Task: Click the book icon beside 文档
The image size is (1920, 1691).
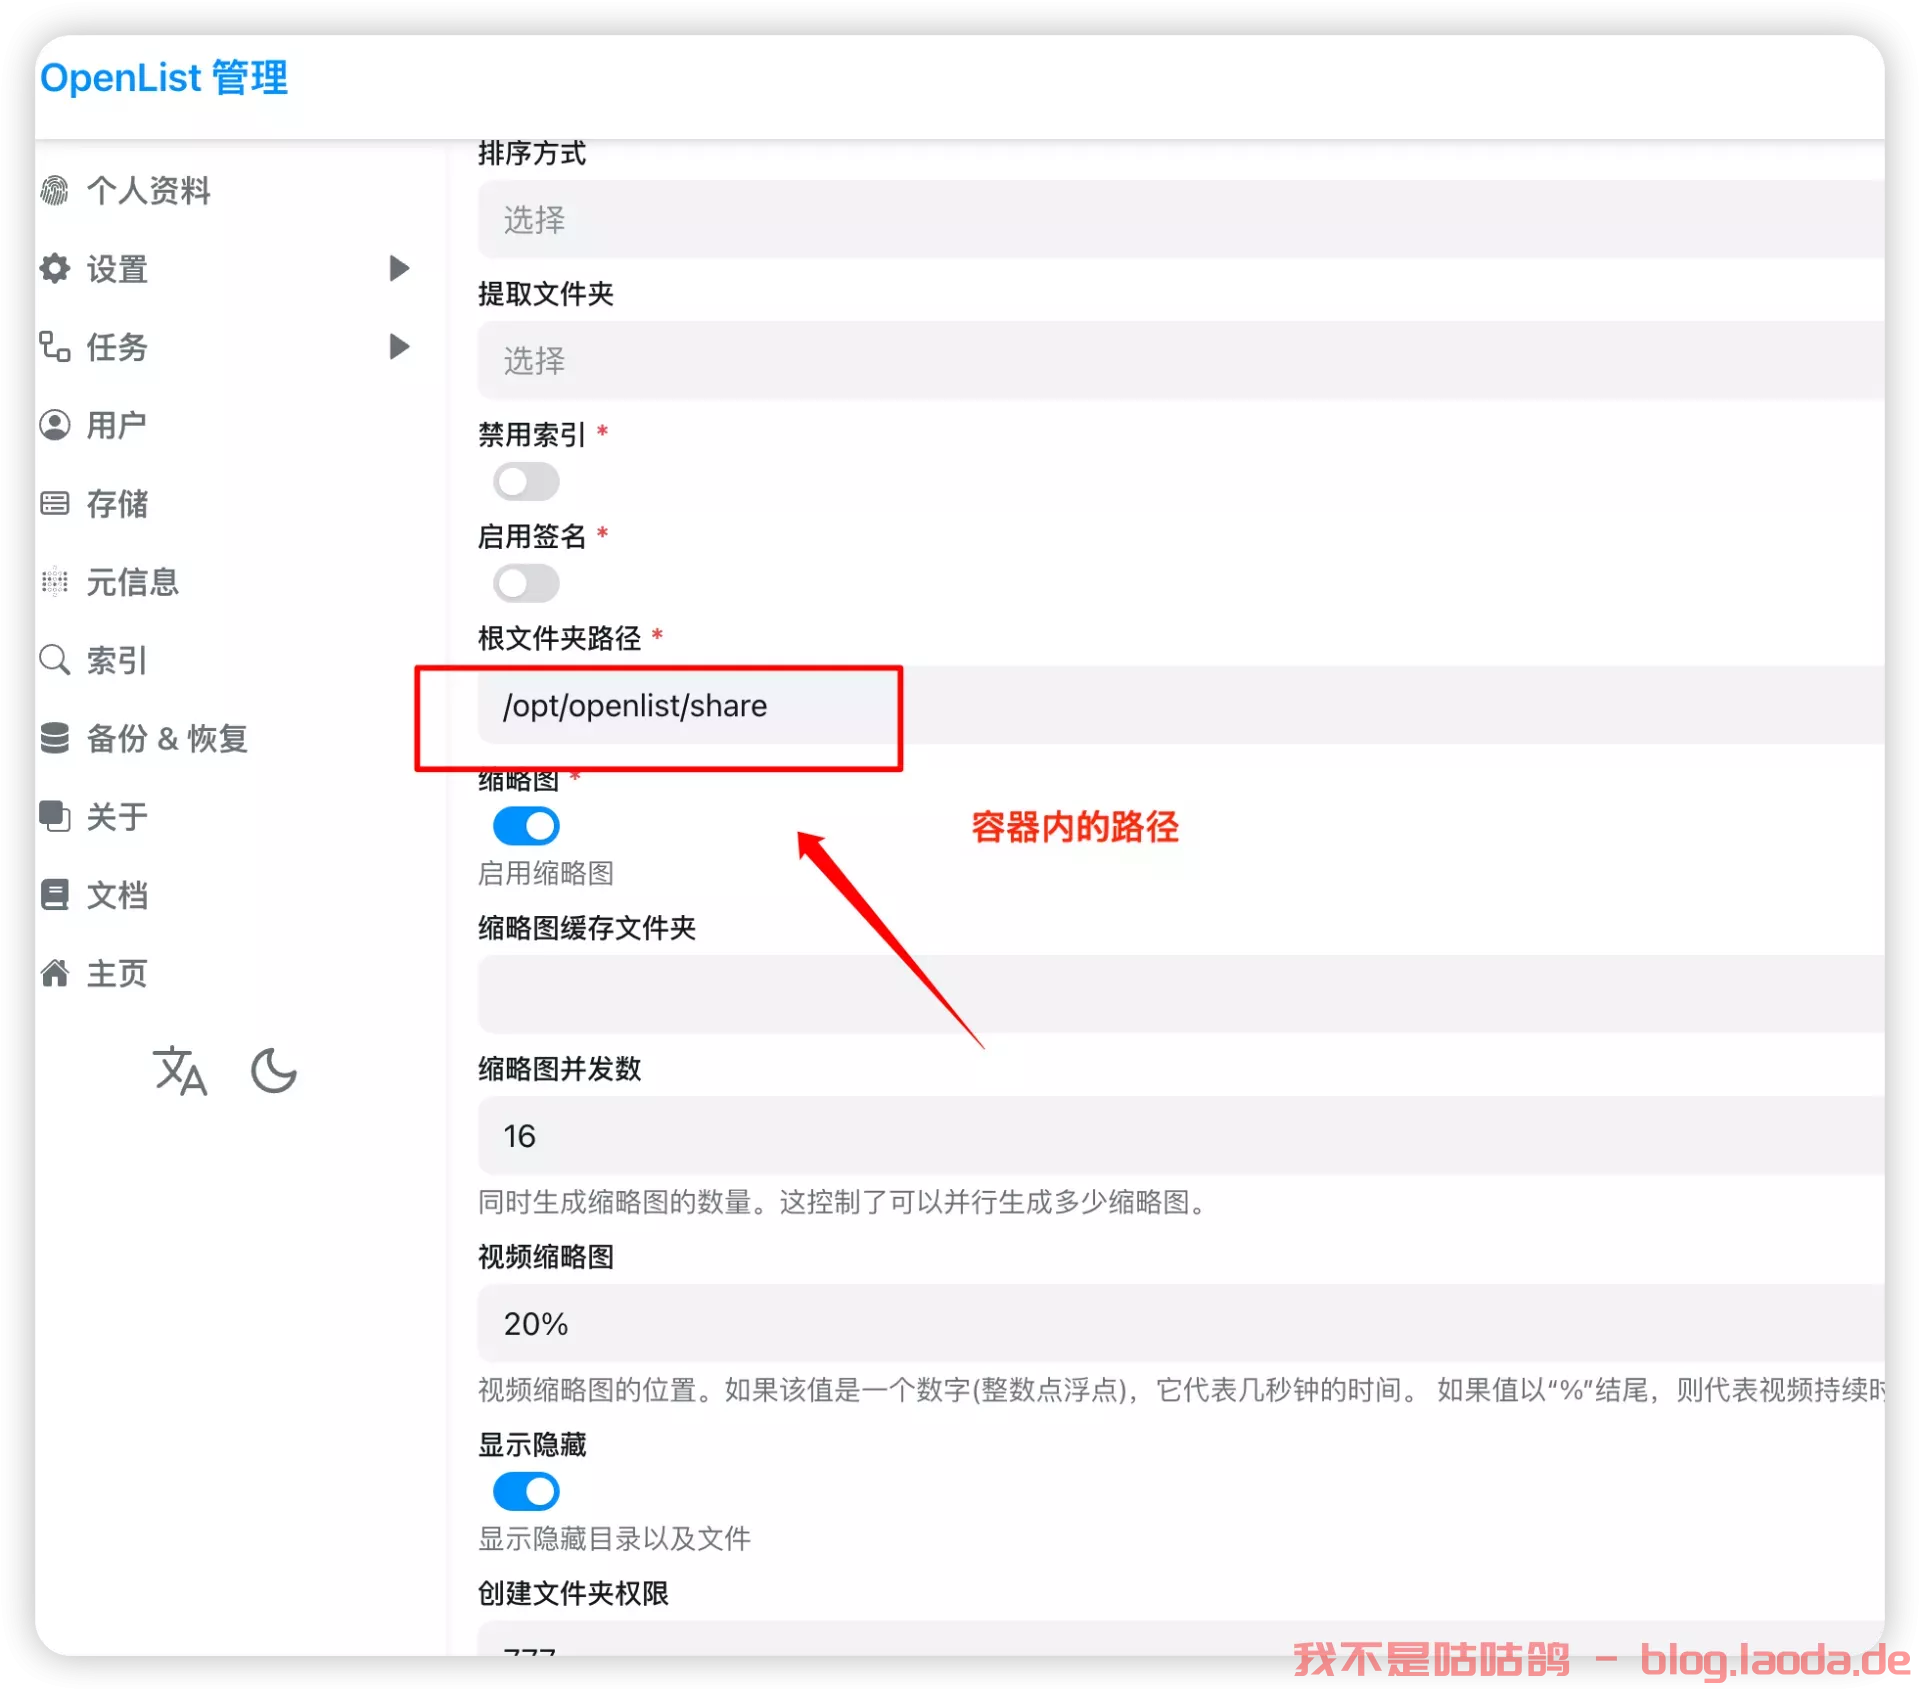Action: click(55, 894)
